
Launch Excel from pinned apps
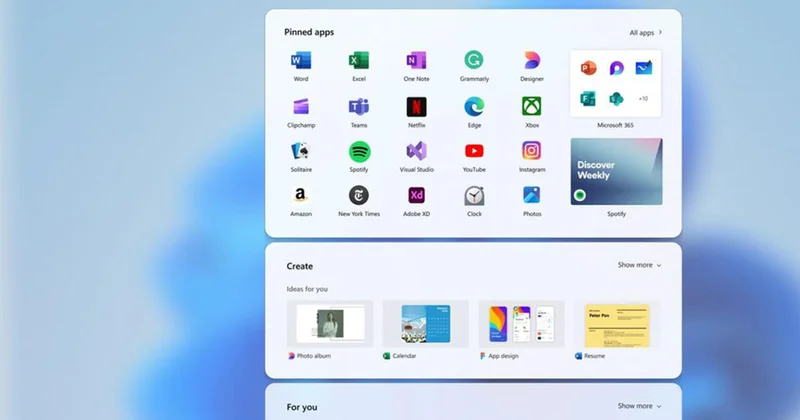point(359,61)
